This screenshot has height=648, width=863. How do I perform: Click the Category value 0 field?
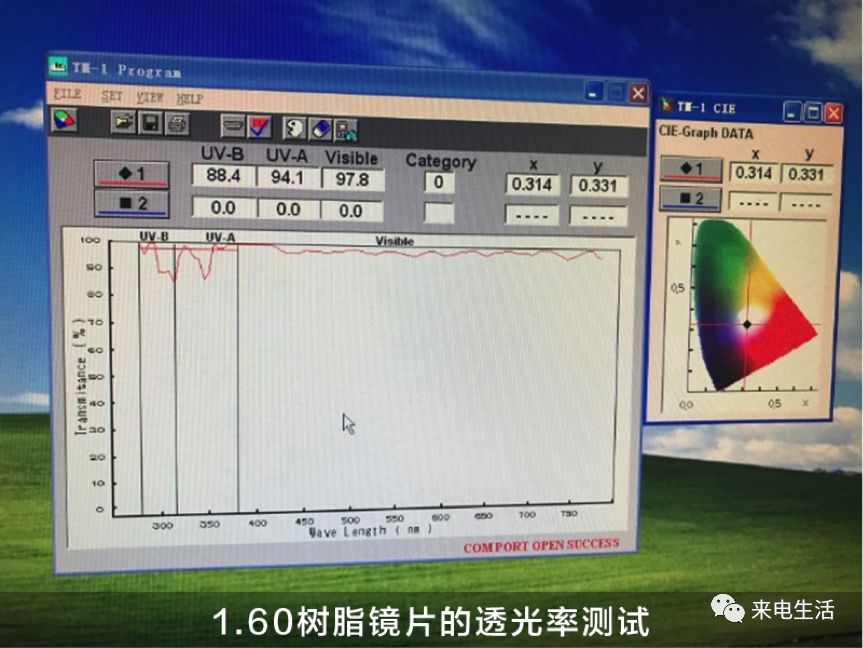pyautogui.click(x=439, y=182)
